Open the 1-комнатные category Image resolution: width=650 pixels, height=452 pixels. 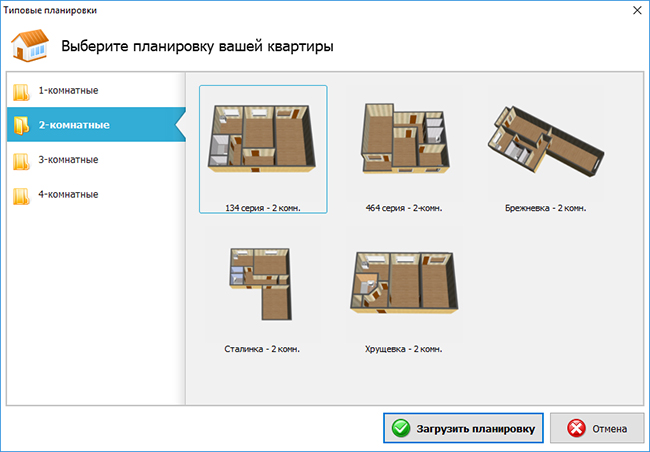(96, 90)
